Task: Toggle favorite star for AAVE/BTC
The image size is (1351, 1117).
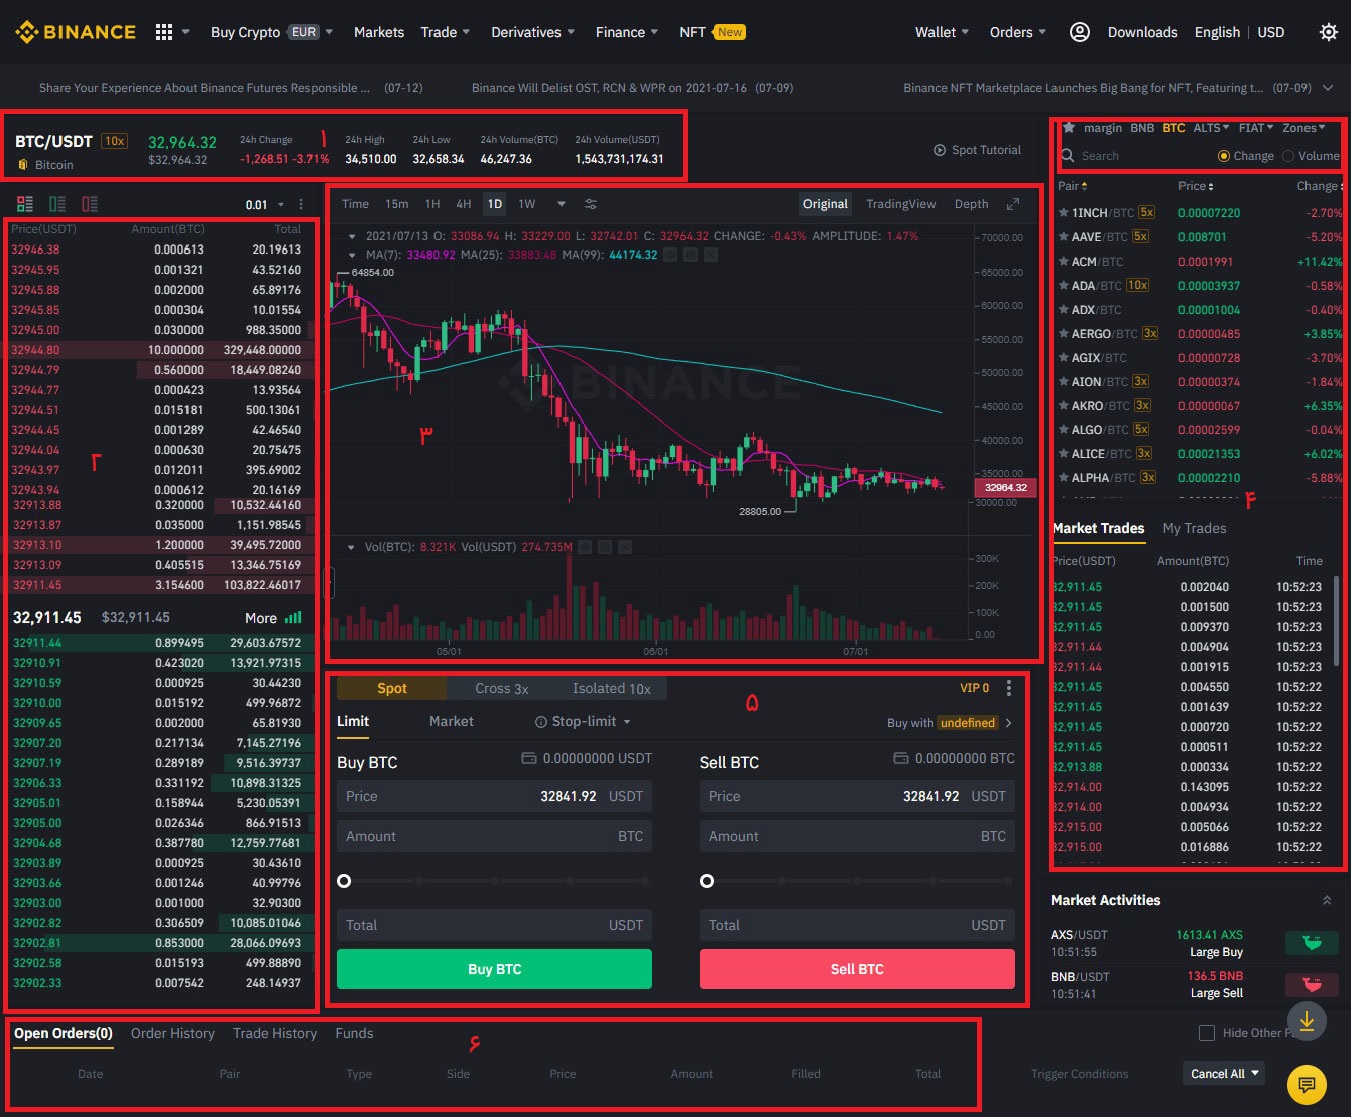Action: (x=1064, y=237)
